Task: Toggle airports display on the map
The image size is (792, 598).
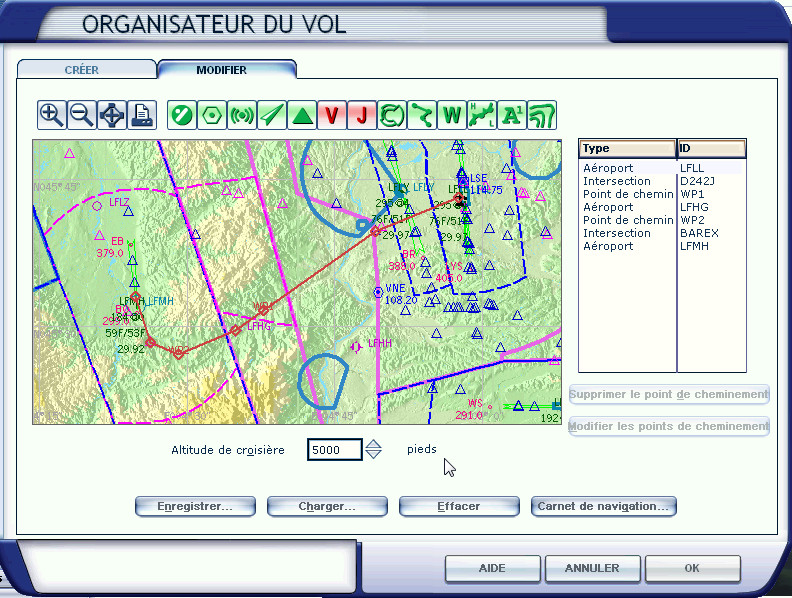Action: pyautogui.click(x=181, y=115)
